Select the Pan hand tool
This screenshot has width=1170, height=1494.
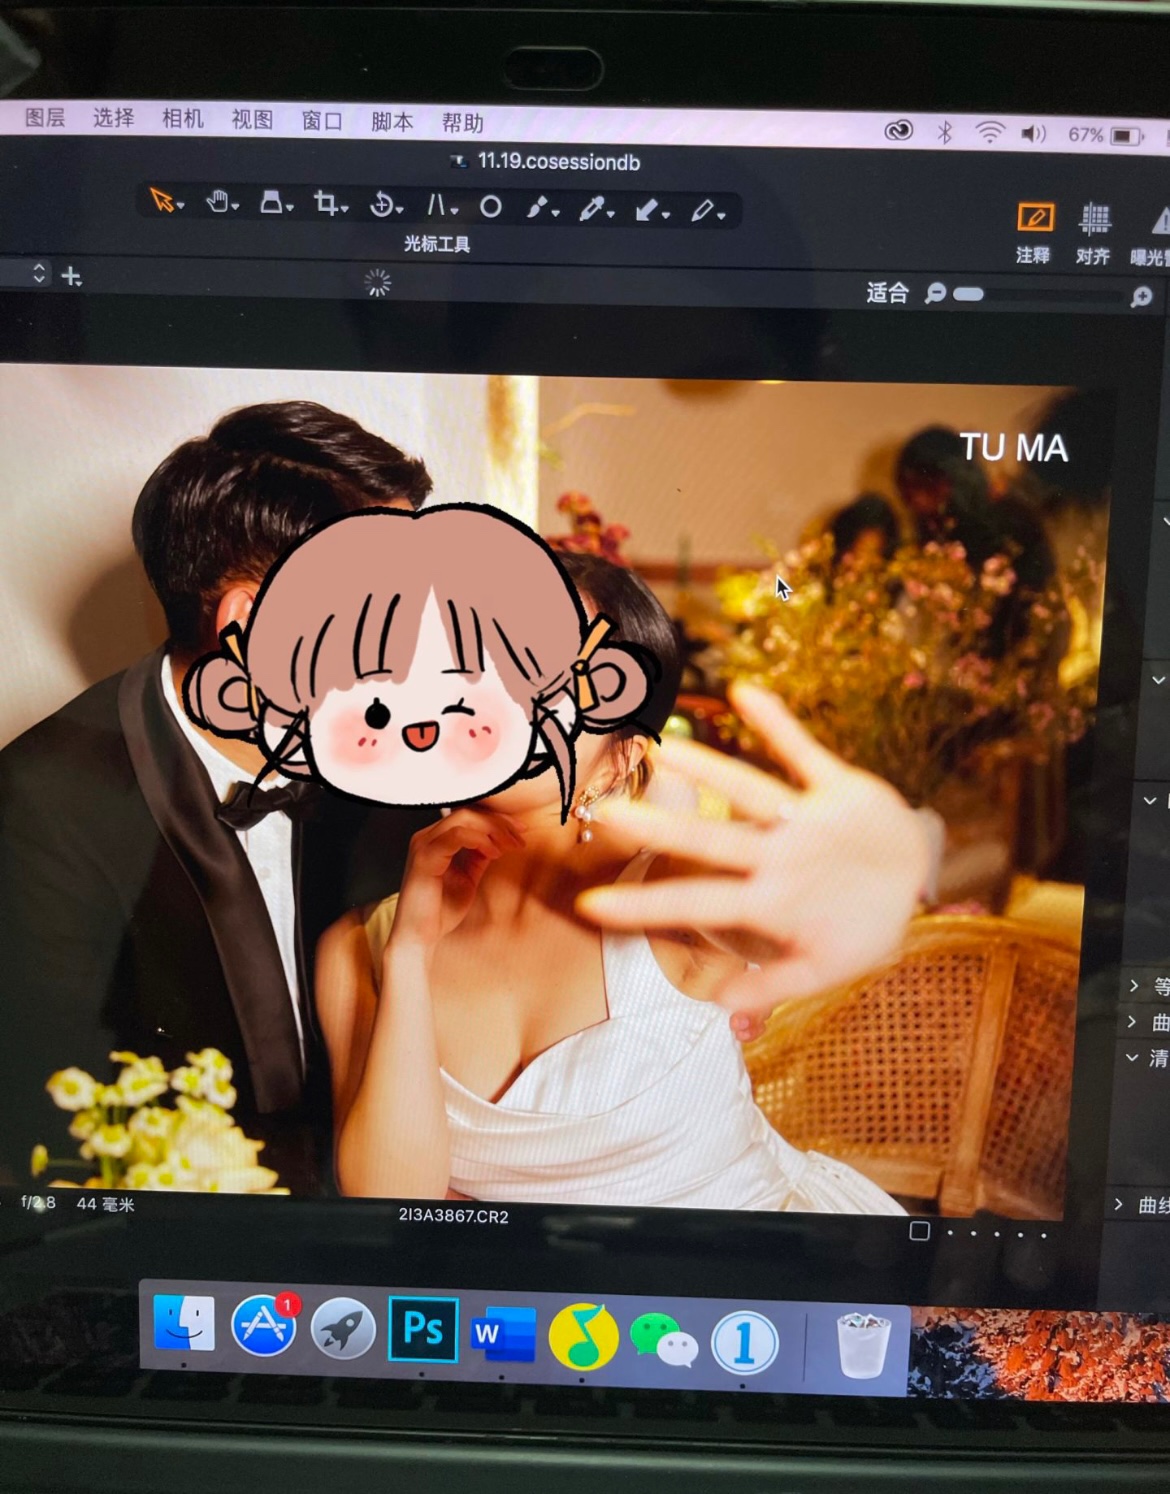point(218,202)
